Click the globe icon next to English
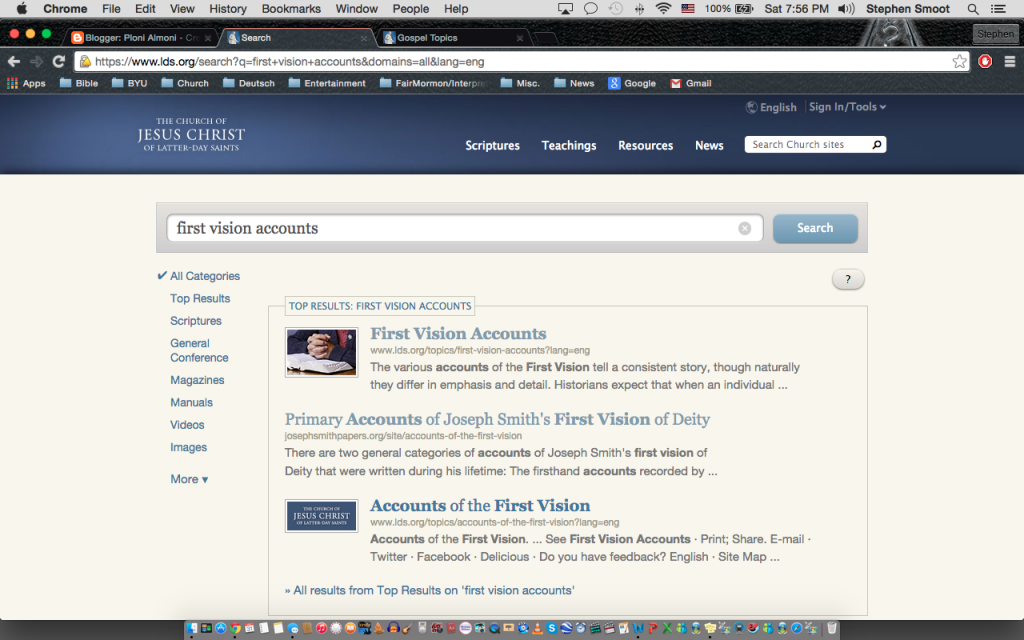This screenshot has width=1024, height=640. [752, 107]
